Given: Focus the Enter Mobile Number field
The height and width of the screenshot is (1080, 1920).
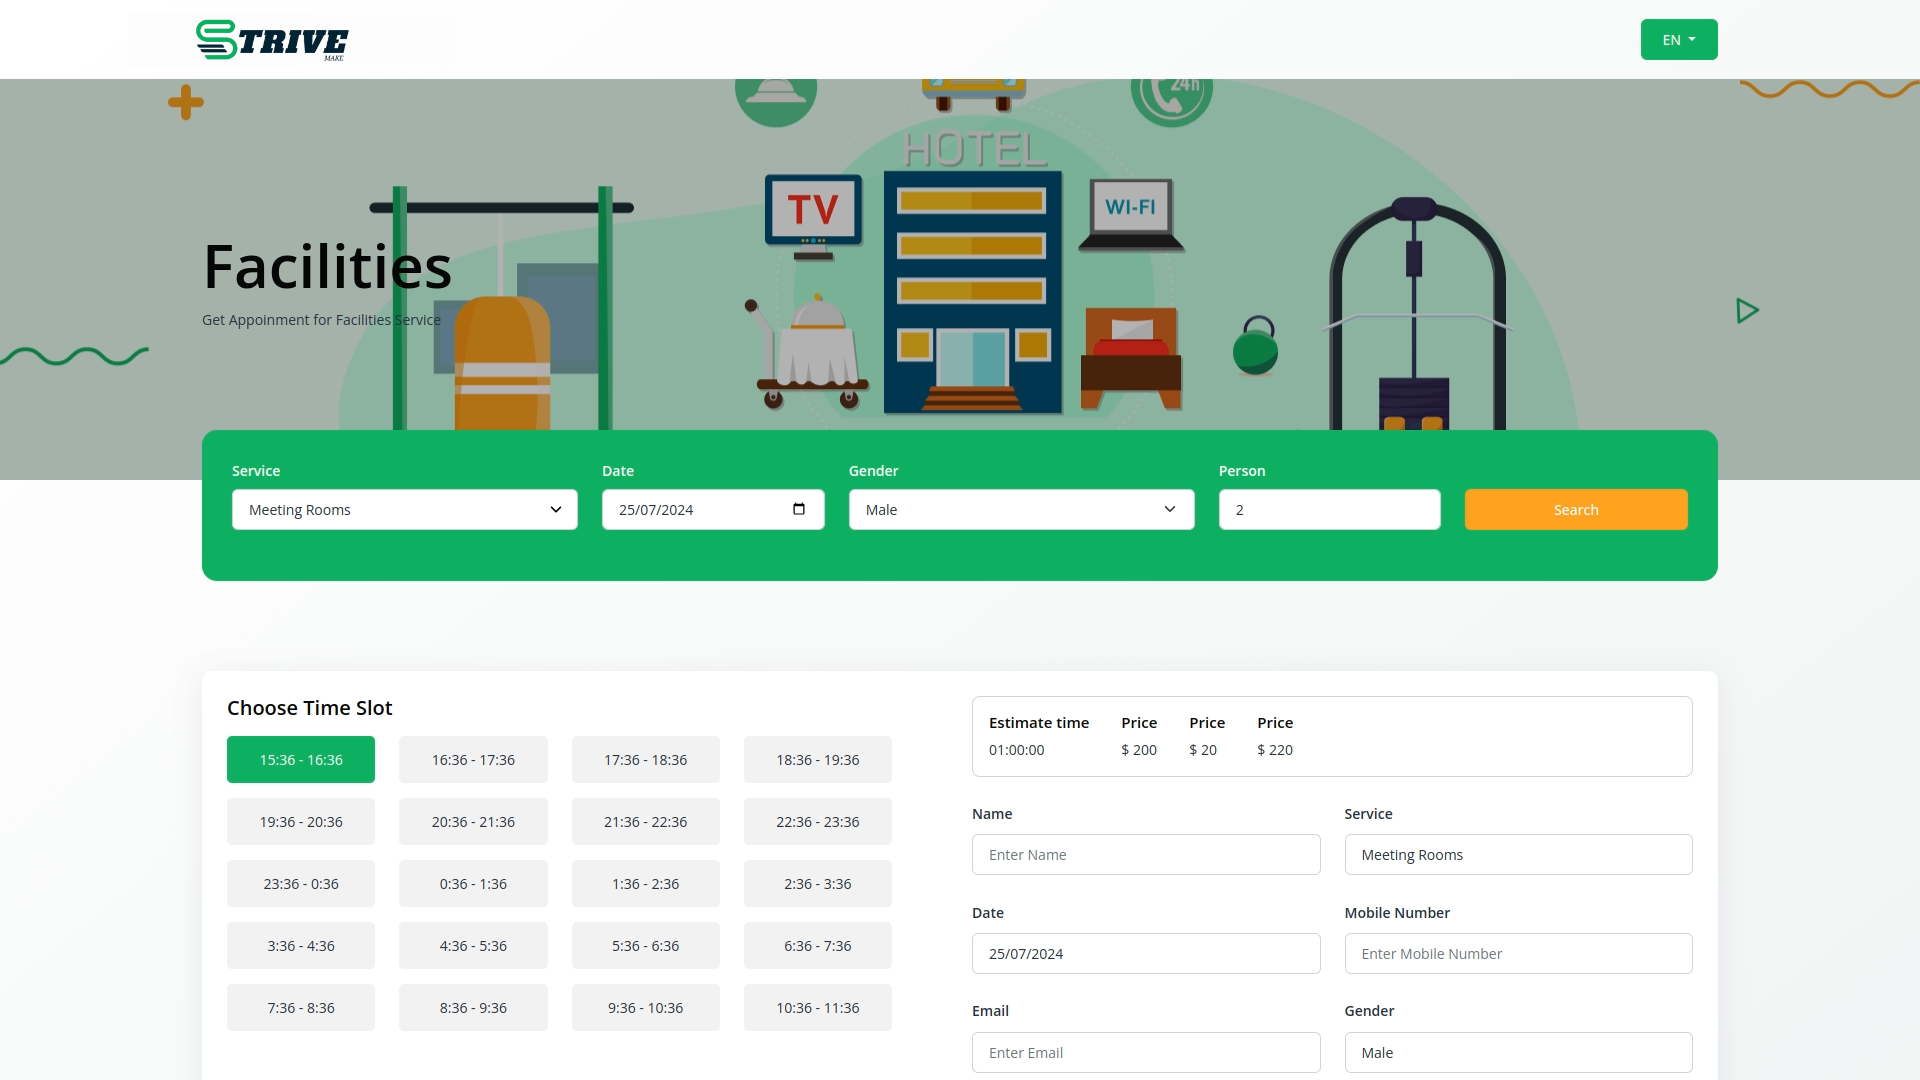Looking at the screenshot, I should coord(1517,954).
